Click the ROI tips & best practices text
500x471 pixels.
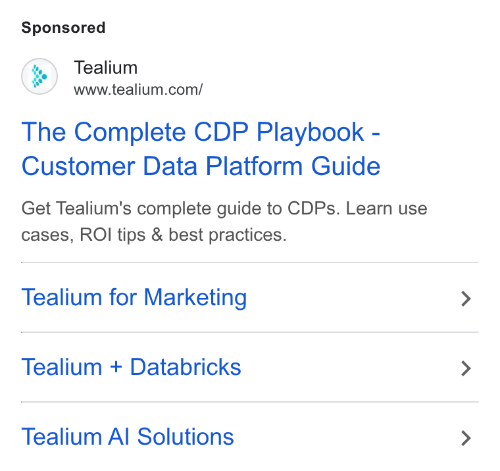click(x=183, y=235)
